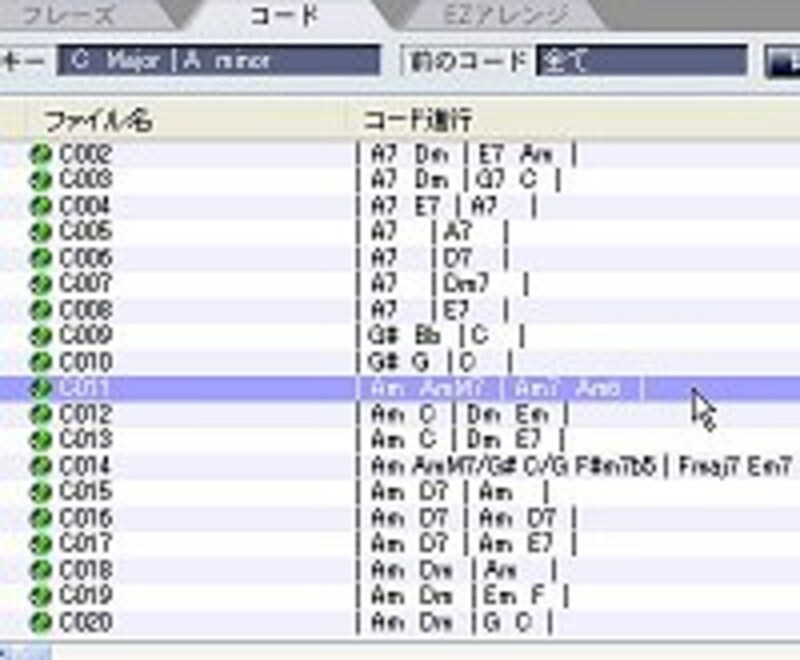Click the green icon for C012
Image resolution: width=800 pixels, height=660 pixels.
(x=40, y=414)
